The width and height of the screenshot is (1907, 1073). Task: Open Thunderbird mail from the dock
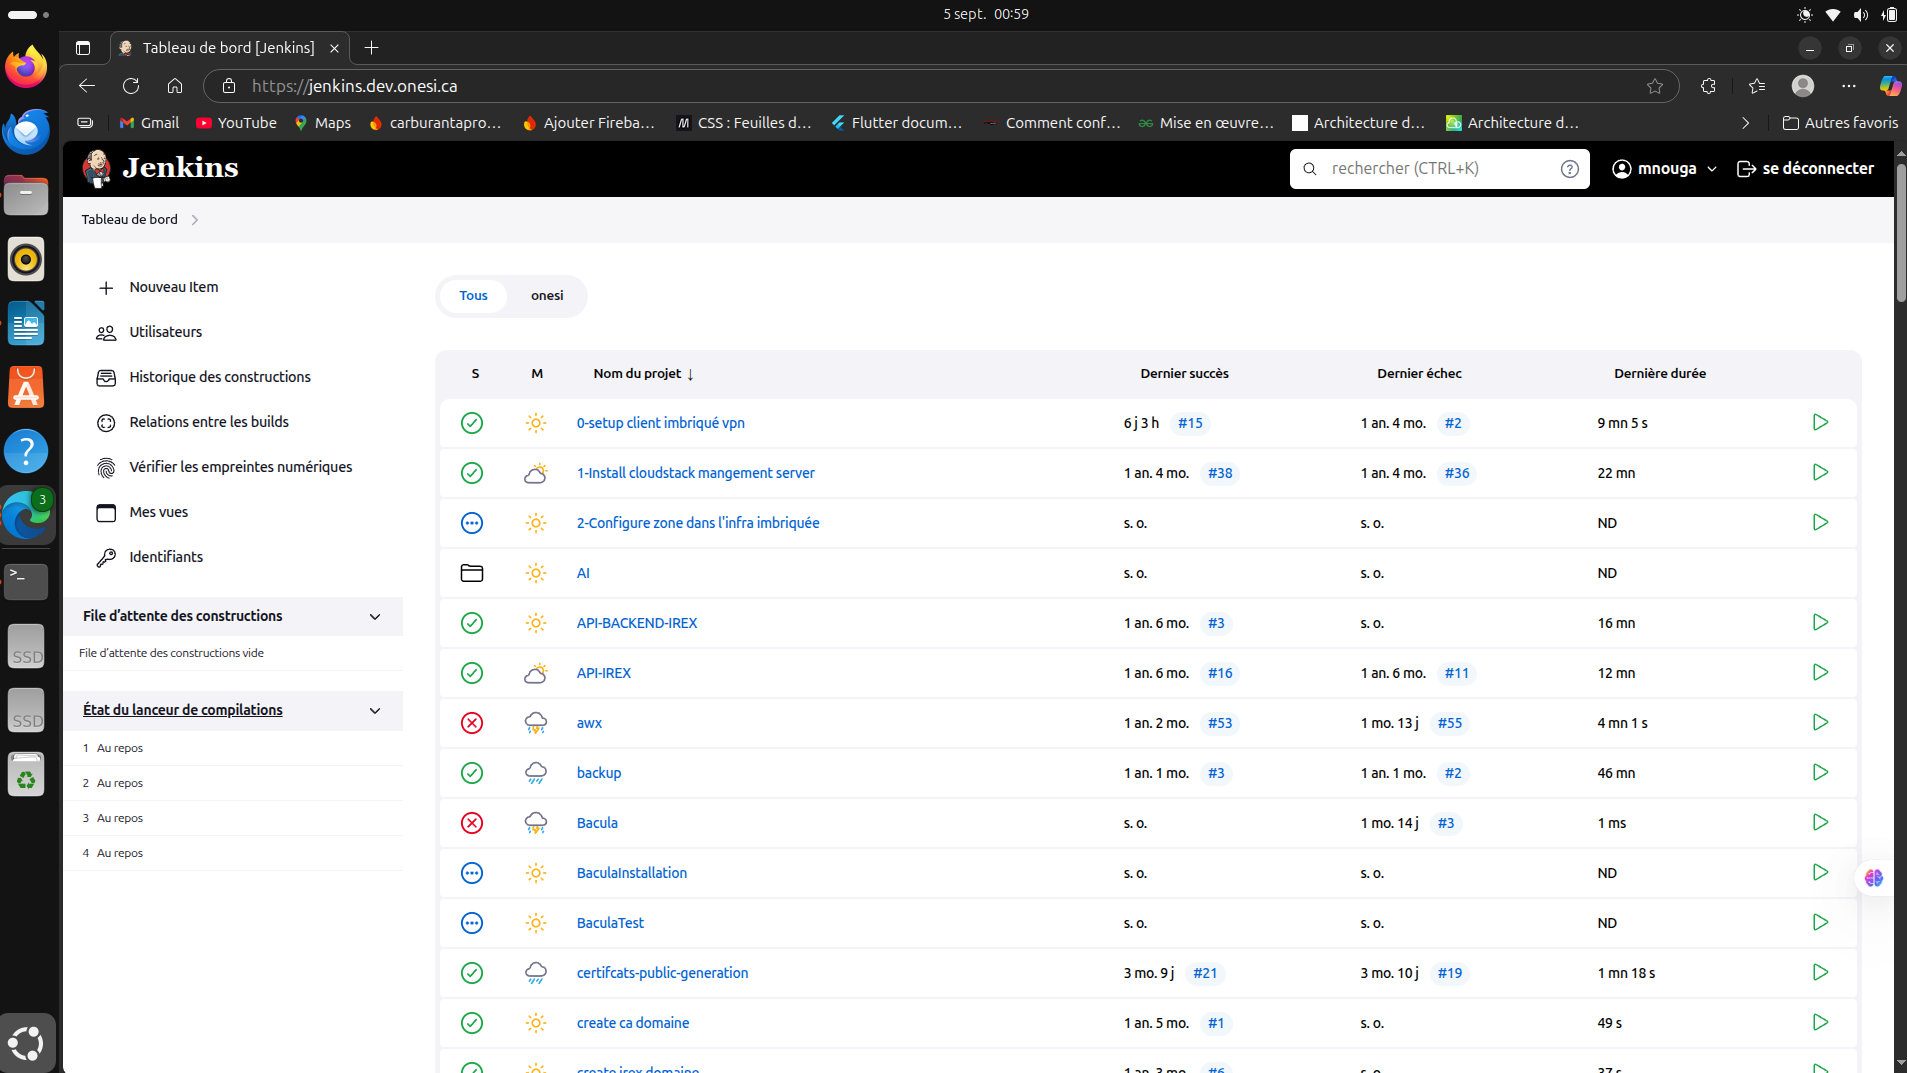(26, 131)
